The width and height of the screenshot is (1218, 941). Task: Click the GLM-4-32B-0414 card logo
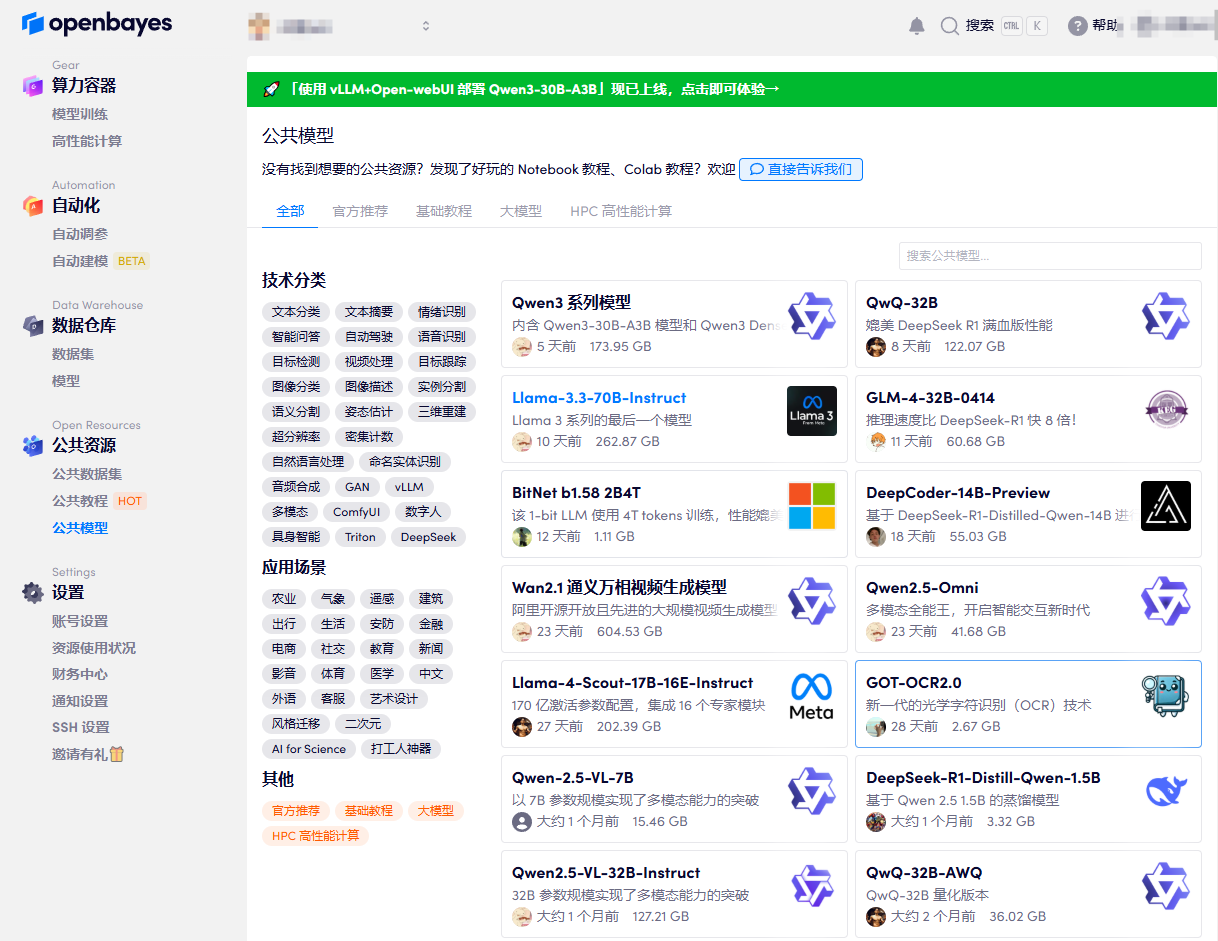1166,411
